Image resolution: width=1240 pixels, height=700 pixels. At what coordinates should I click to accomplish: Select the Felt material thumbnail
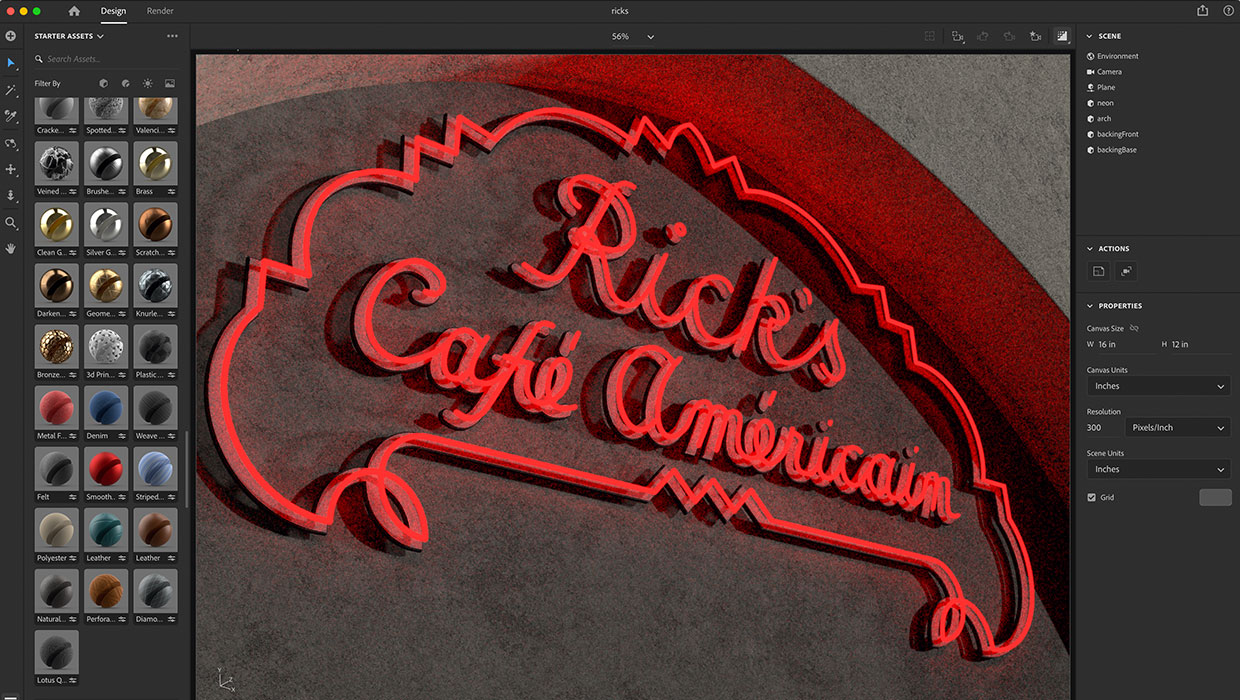(x=56, y=468)
